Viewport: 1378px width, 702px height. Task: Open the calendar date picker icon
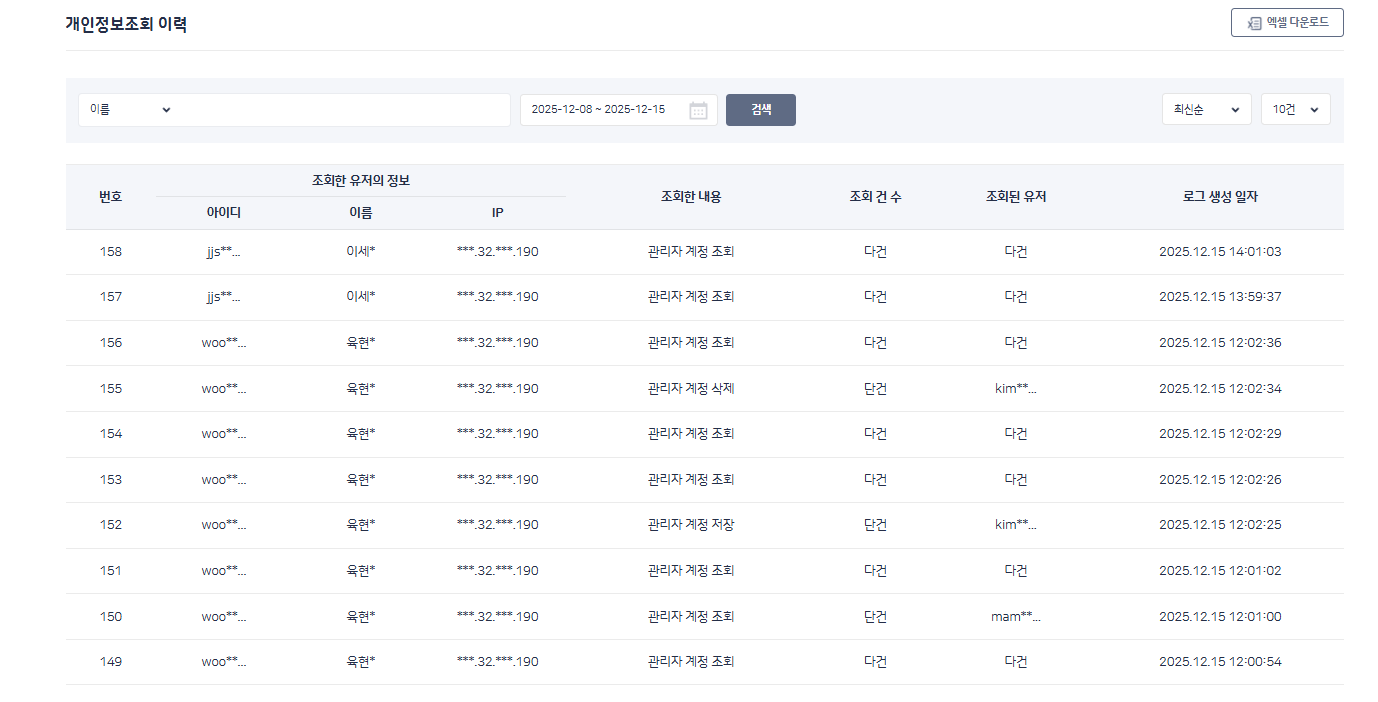click(x=698, y=110)
